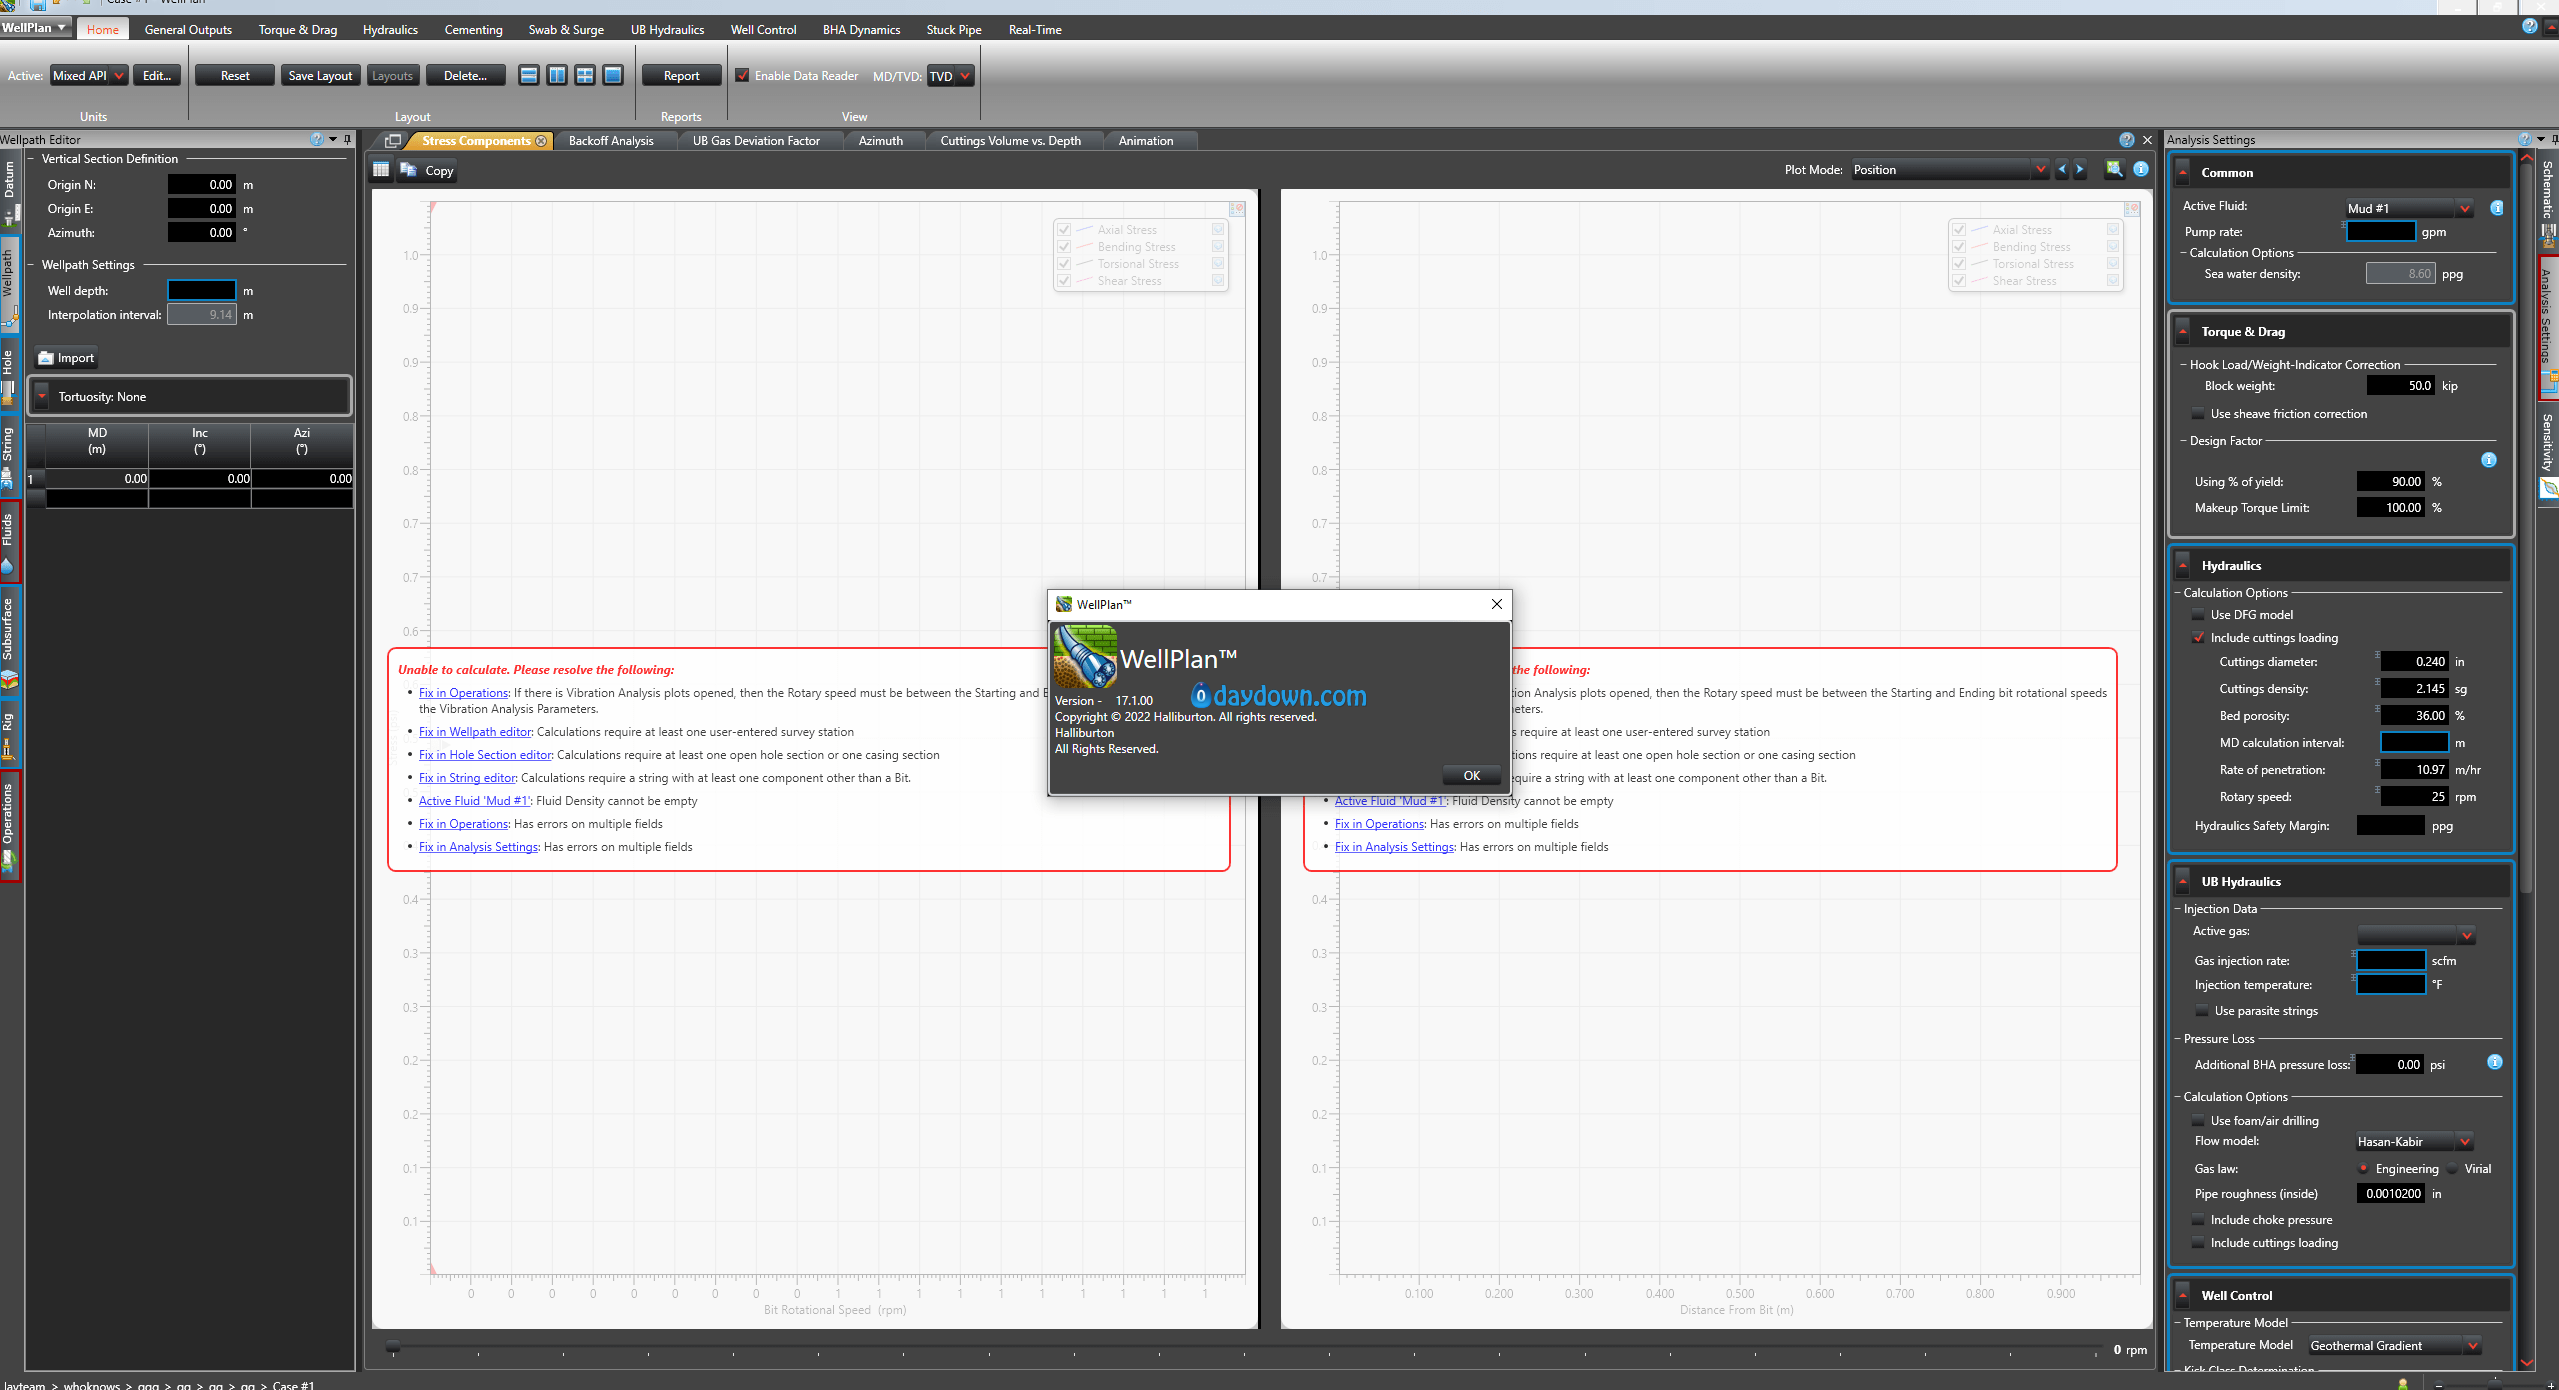Open the Datum sidebar panel
Image resolution: width=2559 pixels, height=1390 pixels.
(x=9, y=190)
